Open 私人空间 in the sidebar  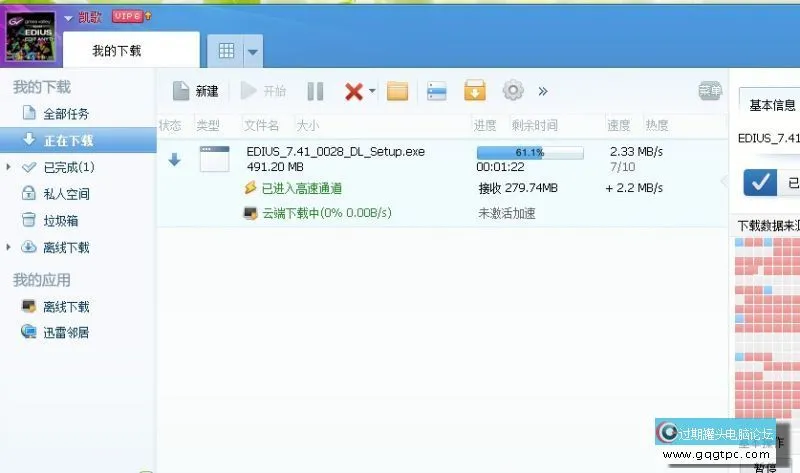[x=66, y=194]
